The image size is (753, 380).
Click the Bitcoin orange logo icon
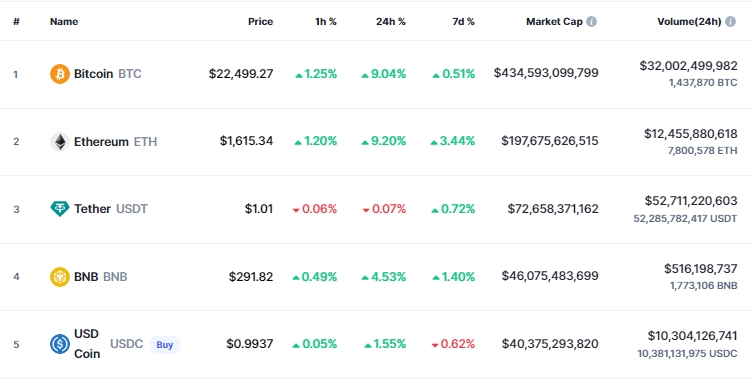60,74
